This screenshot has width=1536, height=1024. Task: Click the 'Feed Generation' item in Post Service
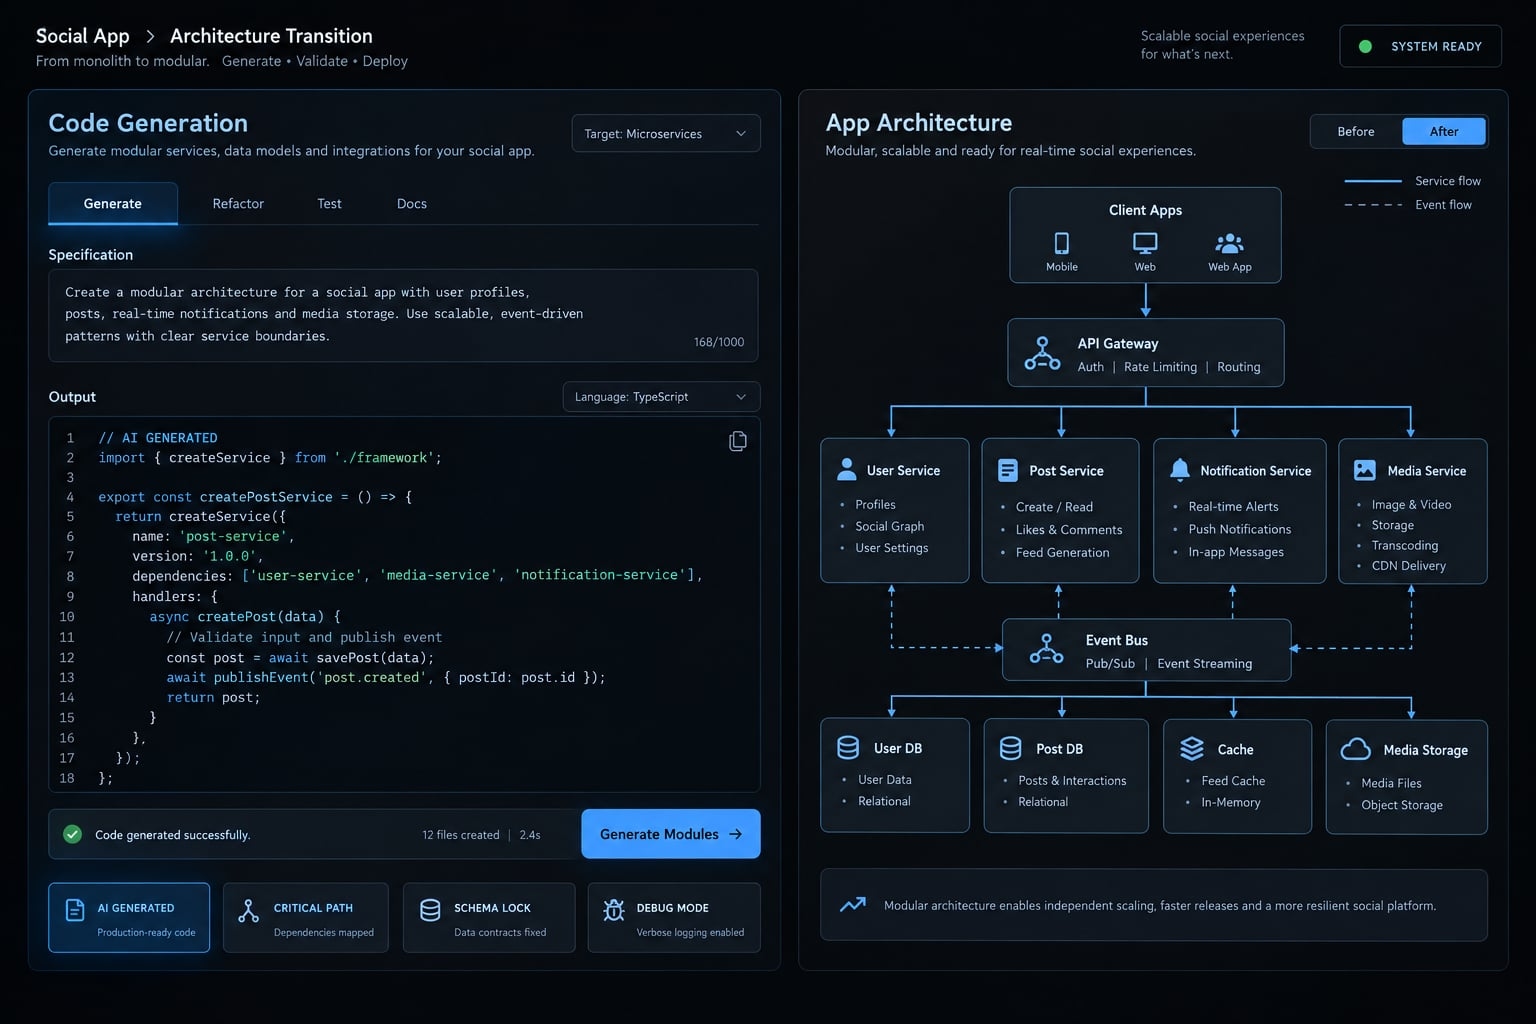(x=1062, y=553)
